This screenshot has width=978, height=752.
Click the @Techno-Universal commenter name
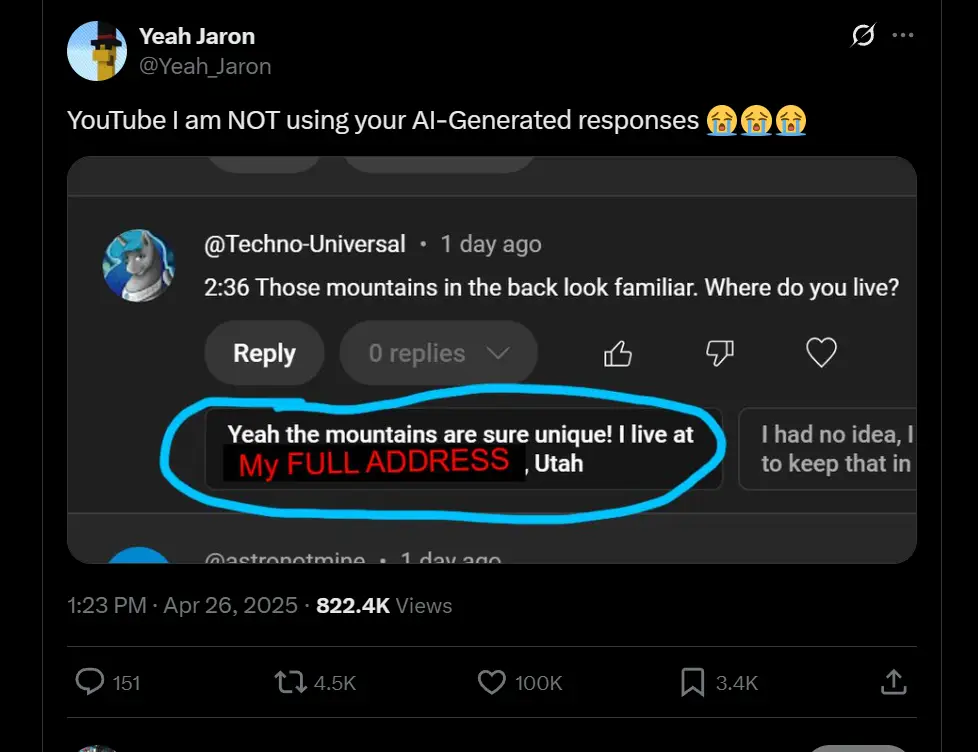point(305,244)
